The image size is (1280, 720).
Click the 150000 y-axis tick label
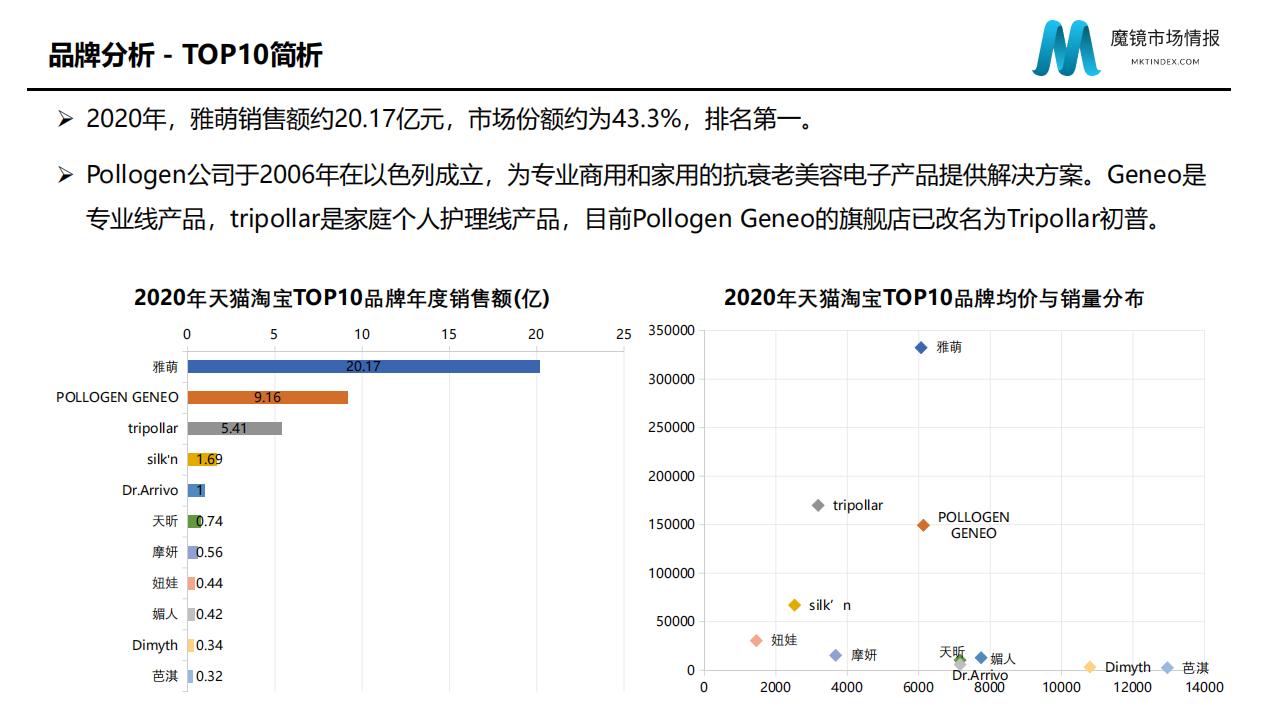click(671, 524)
